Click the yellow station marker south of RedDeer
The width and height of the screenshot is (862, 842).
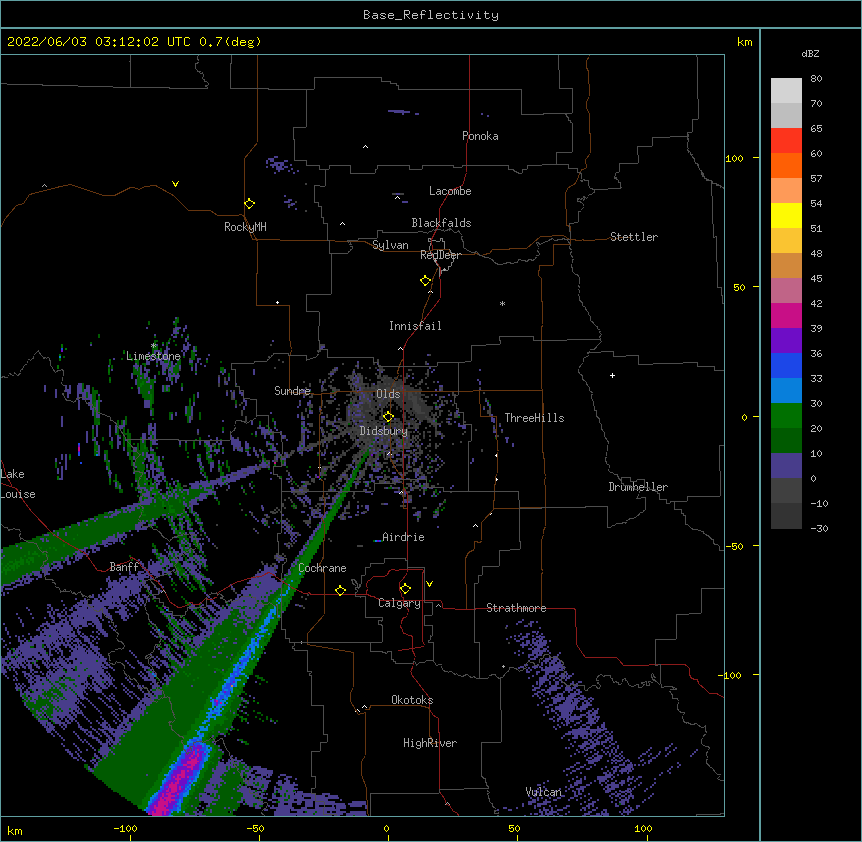[x=425, y=281]
